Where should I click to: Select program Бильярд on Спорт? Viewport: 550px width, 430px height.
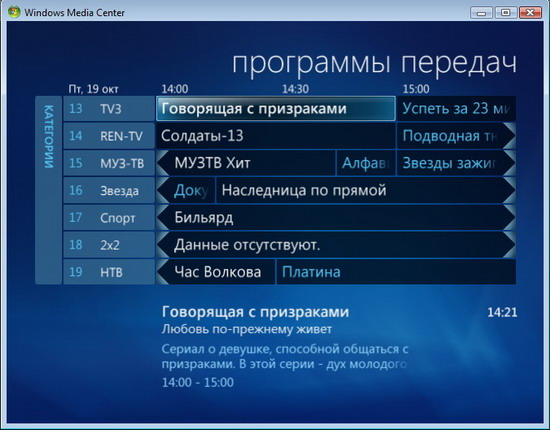337,218
